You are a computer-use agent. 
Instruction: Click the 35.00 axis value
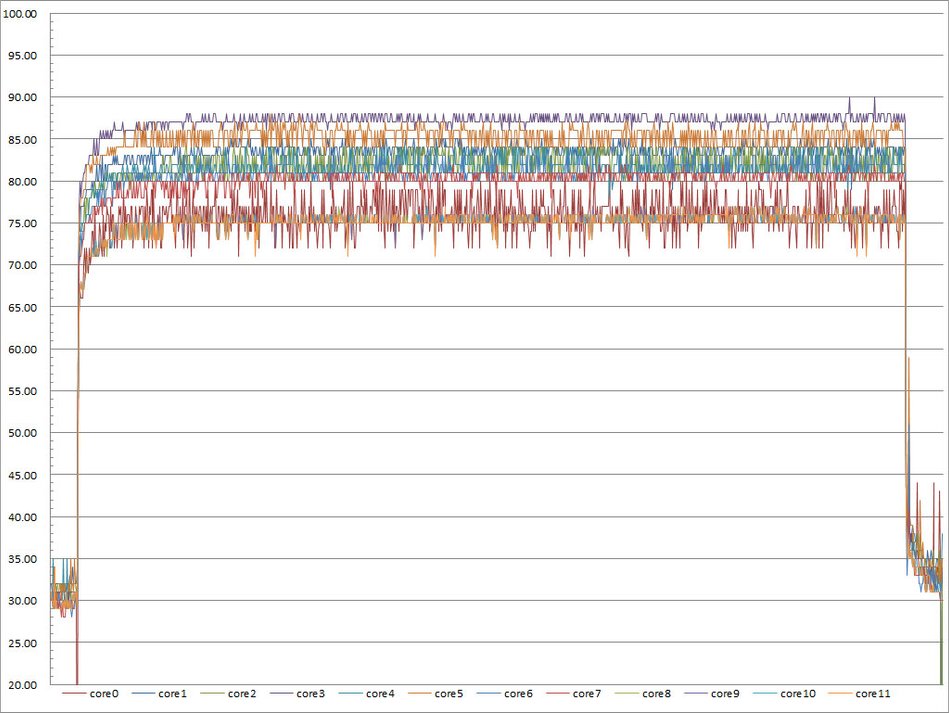(x=22, y=559)
